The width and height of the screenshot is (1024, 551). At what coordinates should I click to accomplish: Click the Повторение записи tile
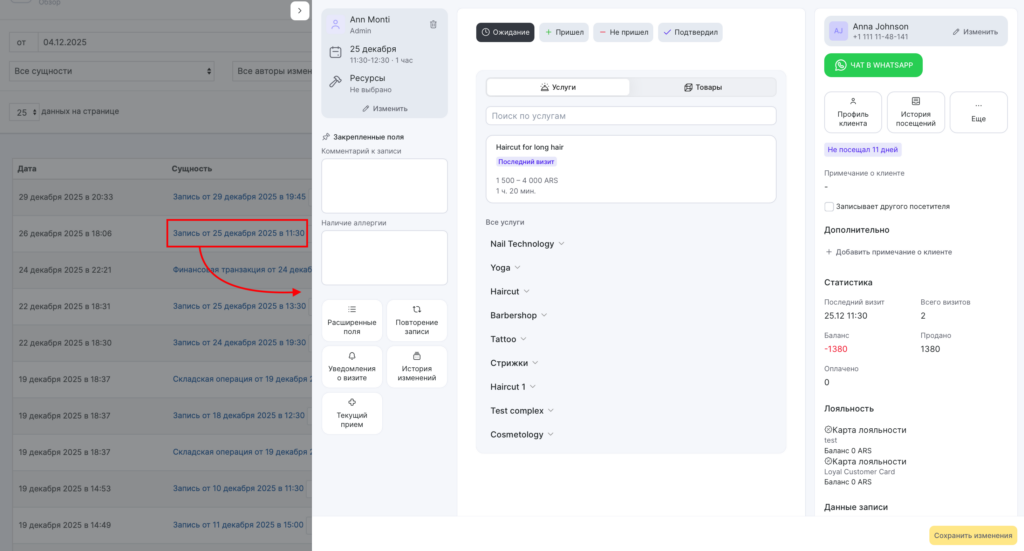(x=416, y=320)
